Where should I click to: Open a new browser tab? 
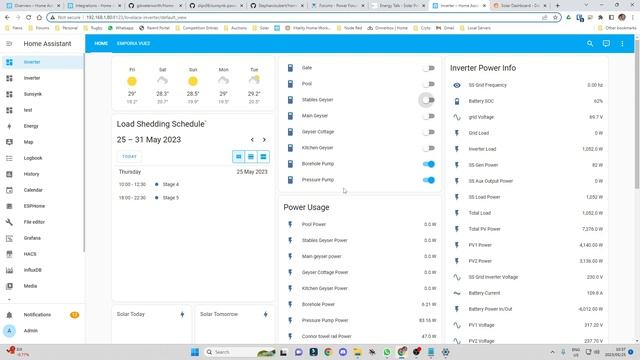558,6
